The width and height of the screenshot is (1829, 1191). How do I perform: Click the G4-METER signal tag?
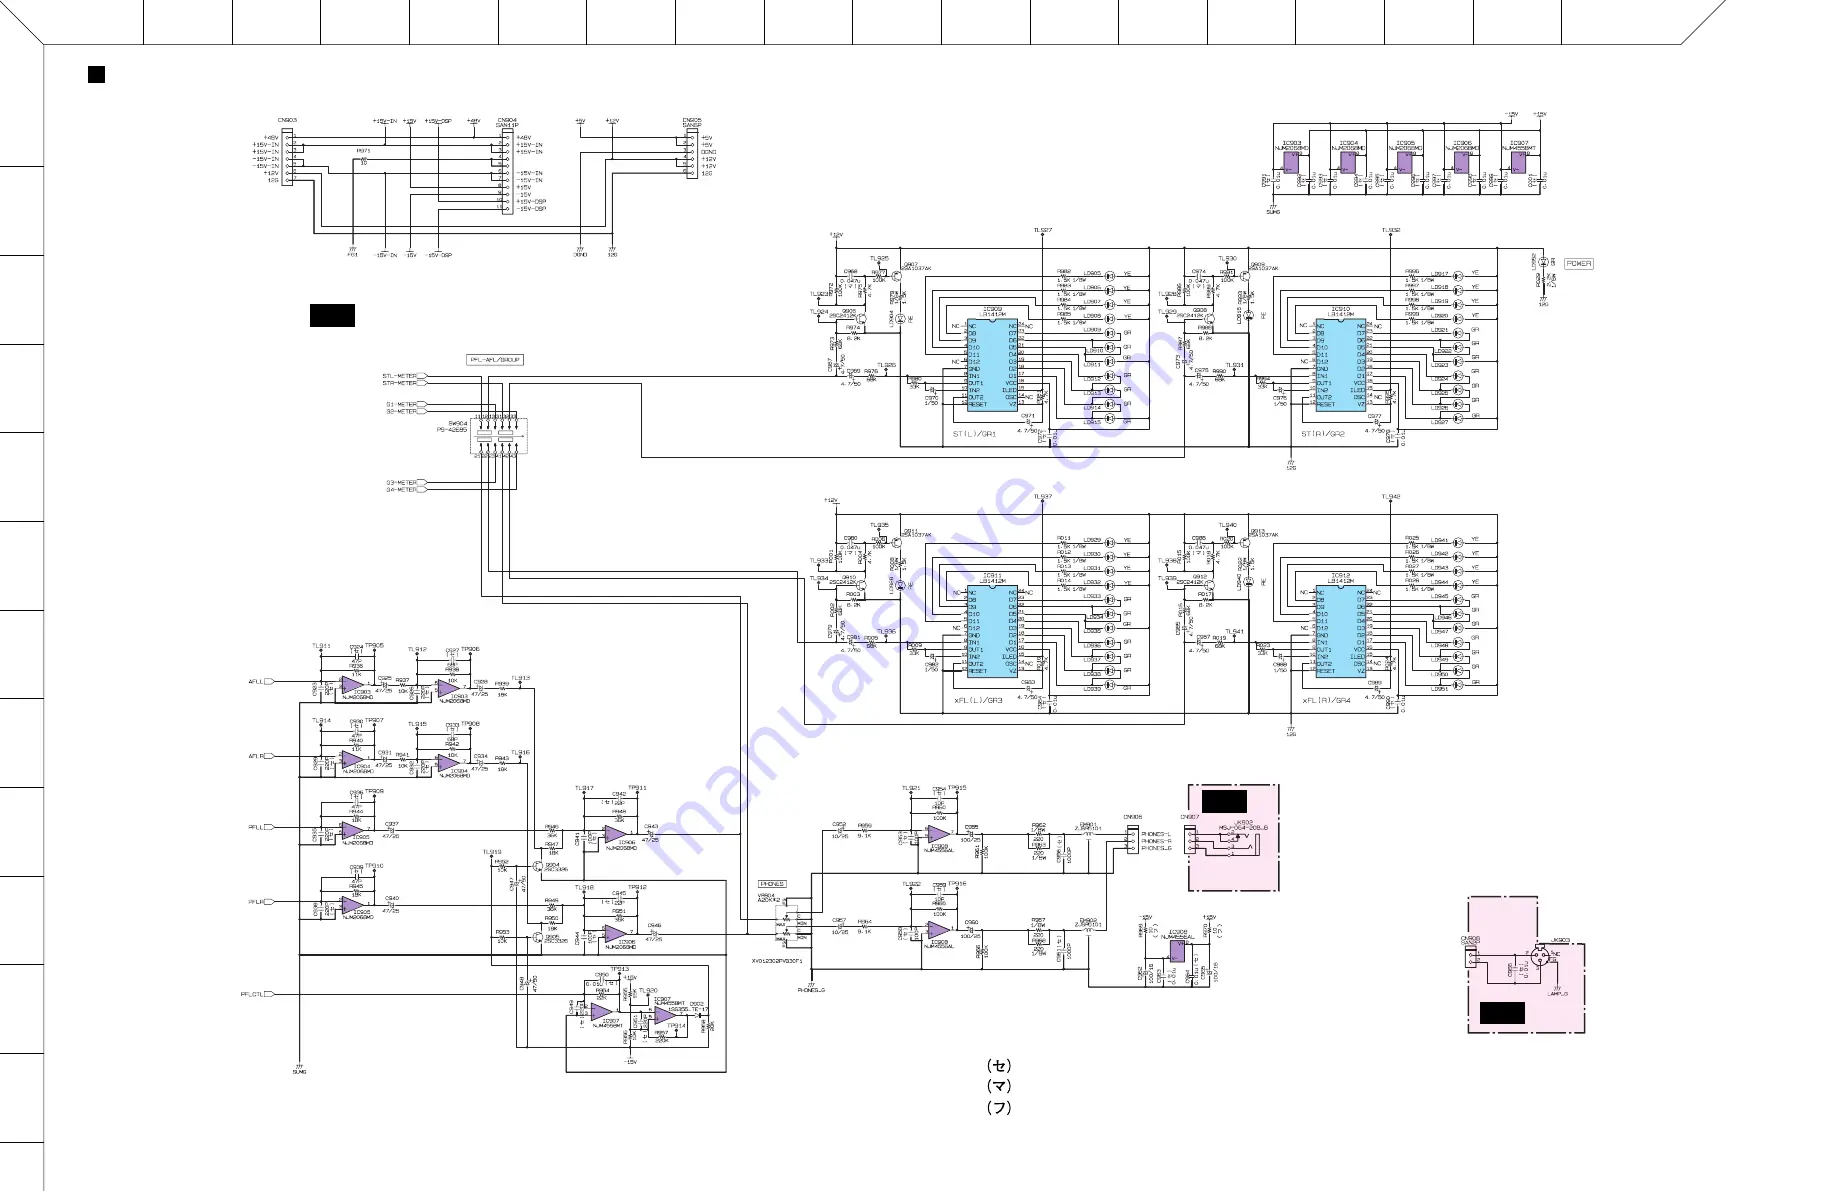tap(405, 489)
